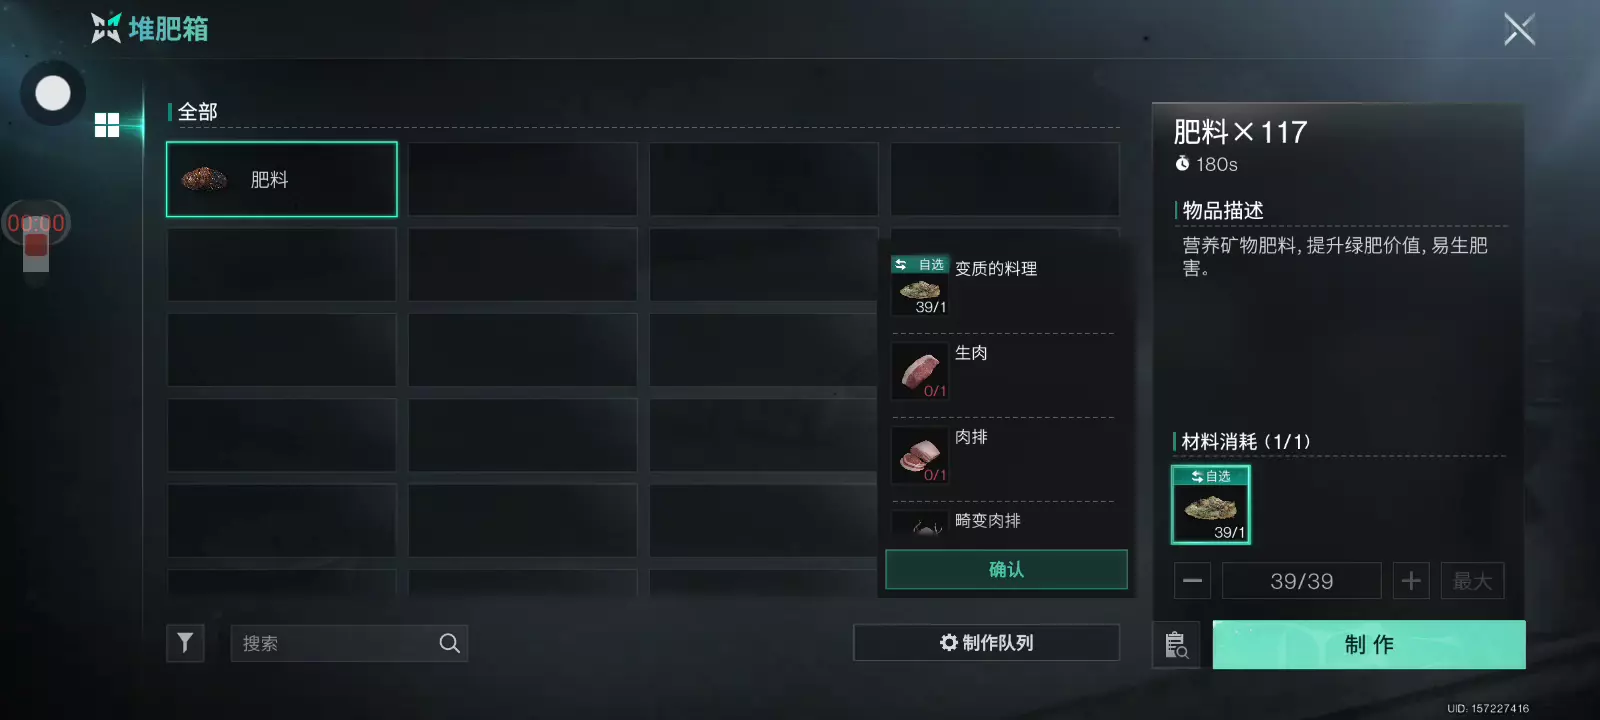This screenshot has width=1600, height=720.
Task: Open the 自选 material slot selector
Action: [x=1211, y=504]
